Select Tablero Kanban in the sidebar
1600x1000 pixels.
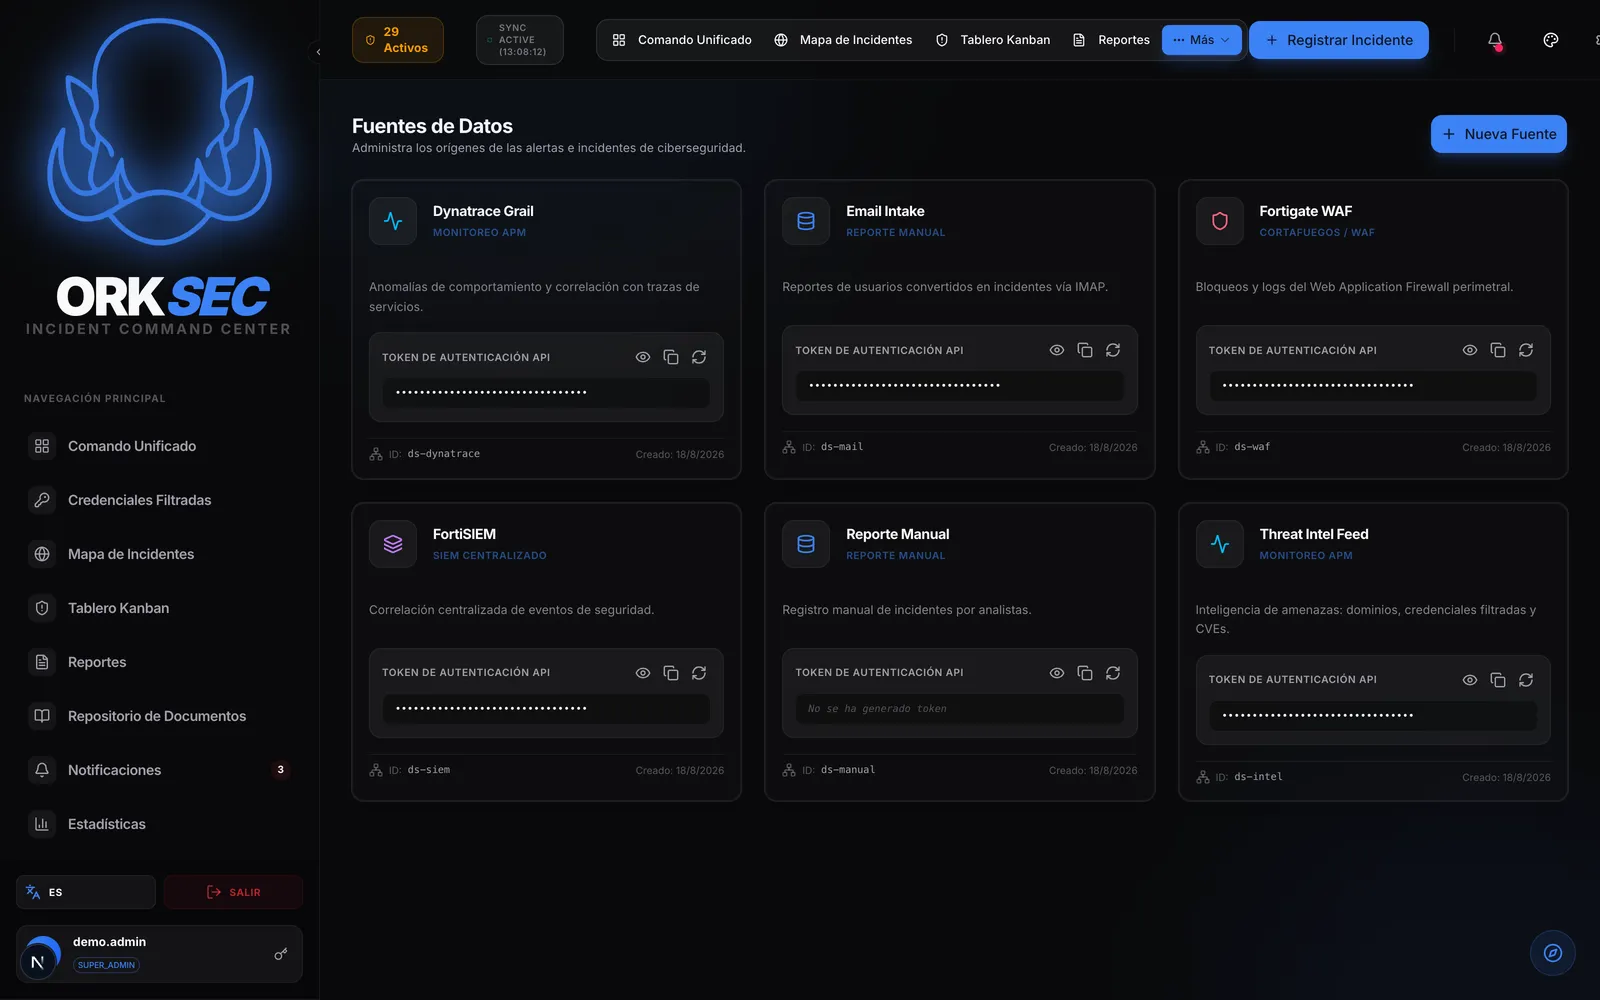pos(160,608)
